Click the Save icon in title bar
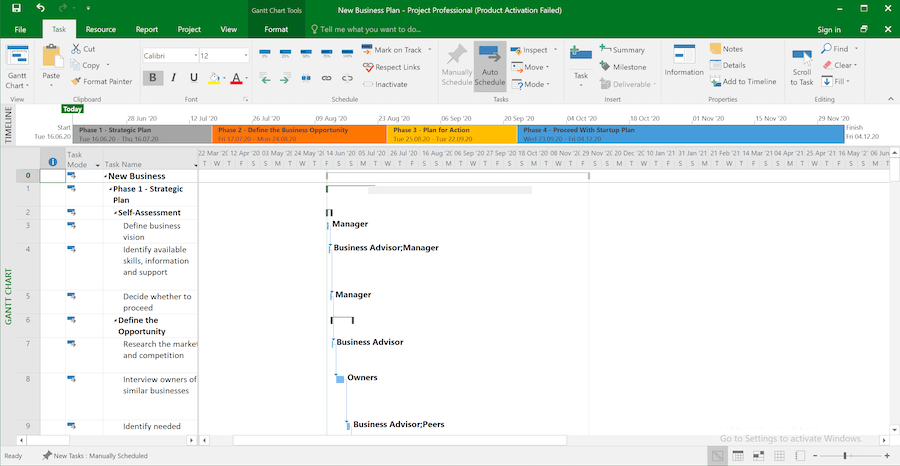Viewport: 900px width, 466px height. (x=16, y=8)
